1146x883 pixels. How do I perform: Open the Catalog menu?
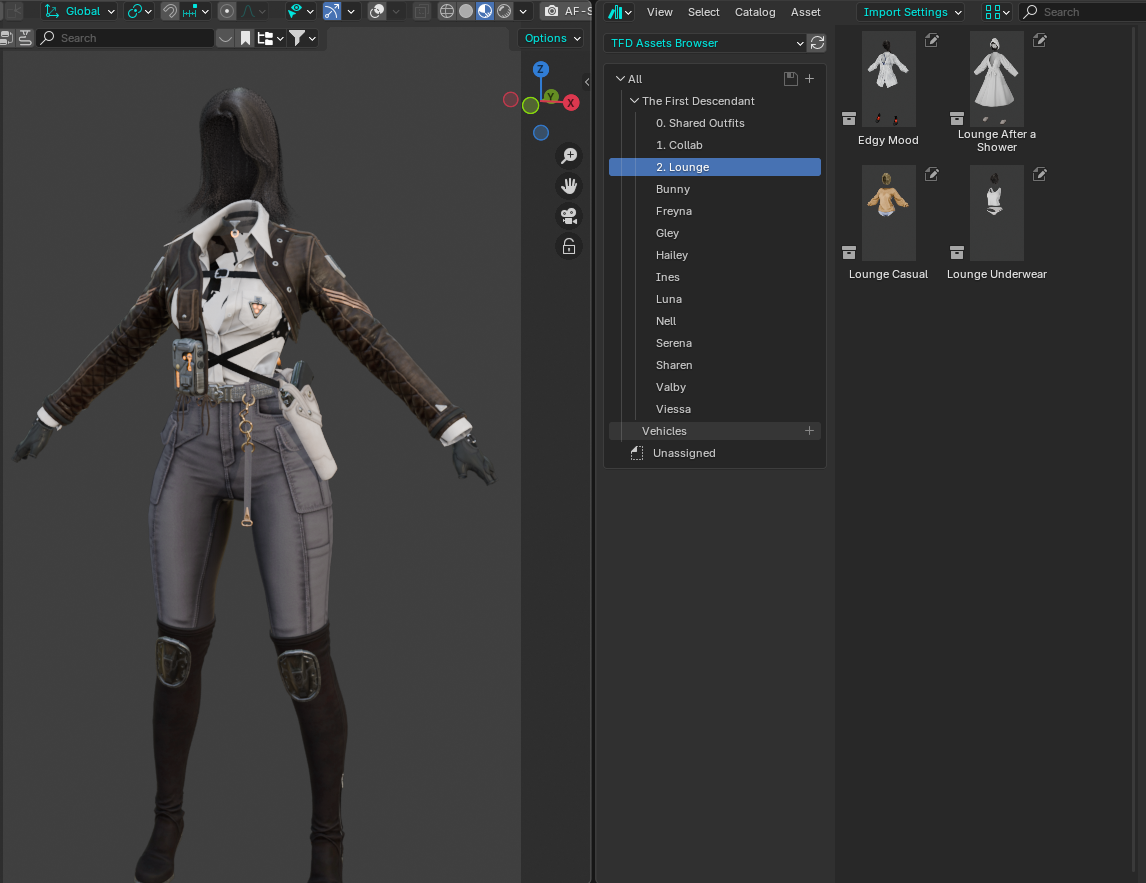pos(755,12)
